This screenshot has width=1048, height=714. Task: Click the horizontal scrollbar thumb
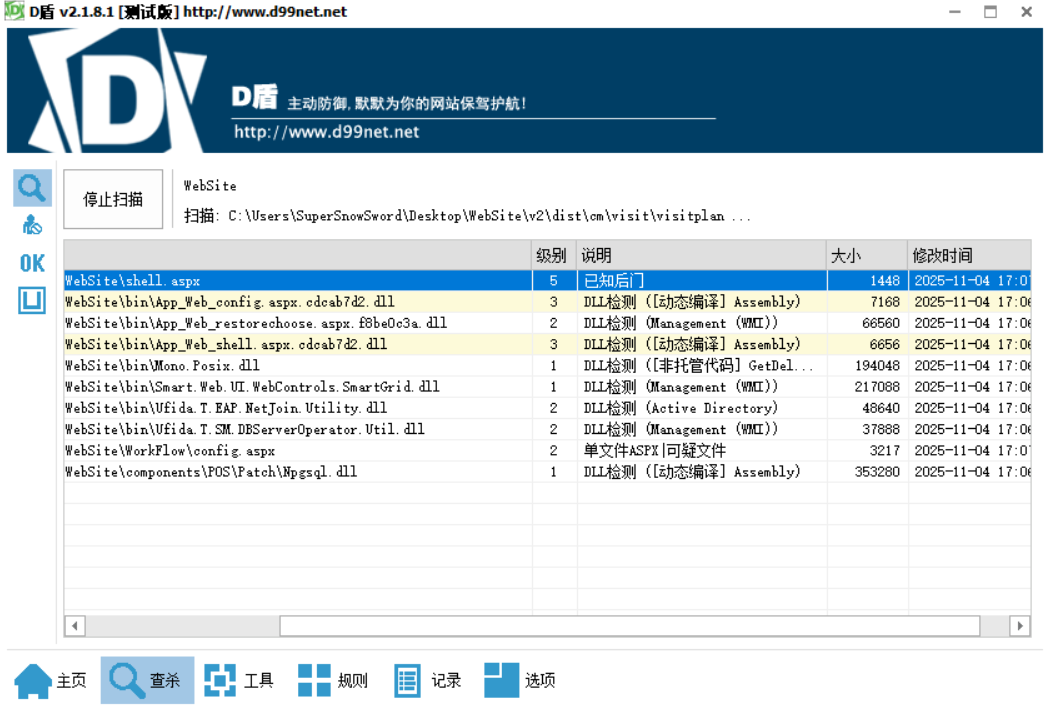pos(630,626)
